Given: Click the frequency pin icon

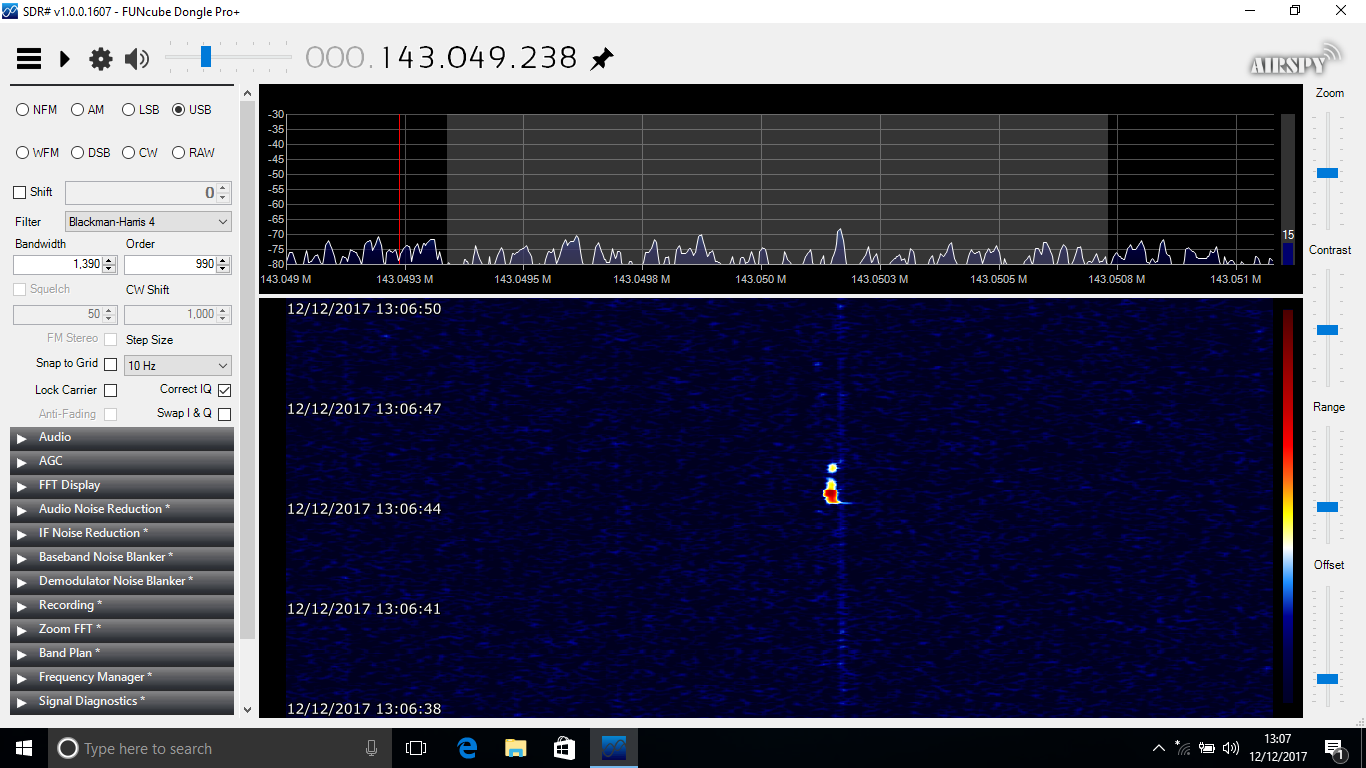Looking at the screenshot, I should coord(601,59).
